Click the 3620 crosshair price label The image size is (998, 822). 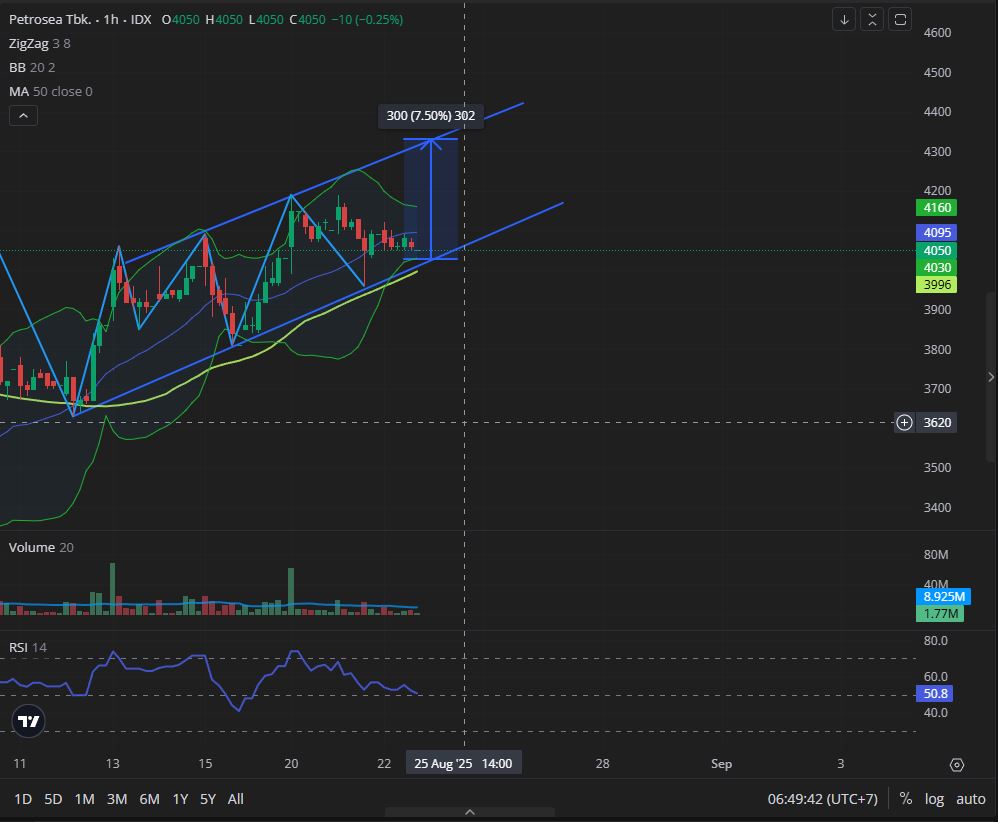[x=936, y=423]
